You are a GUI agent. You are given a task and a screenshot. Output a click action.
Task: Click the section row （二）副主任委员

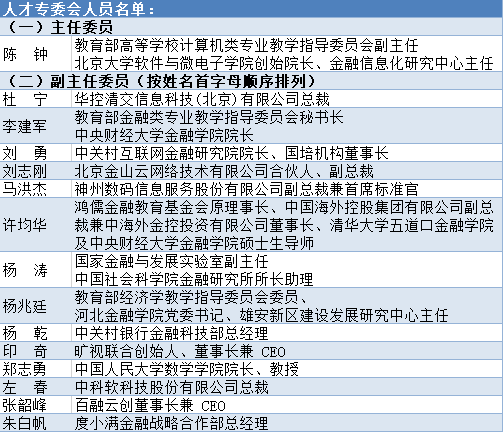(251, 80)
